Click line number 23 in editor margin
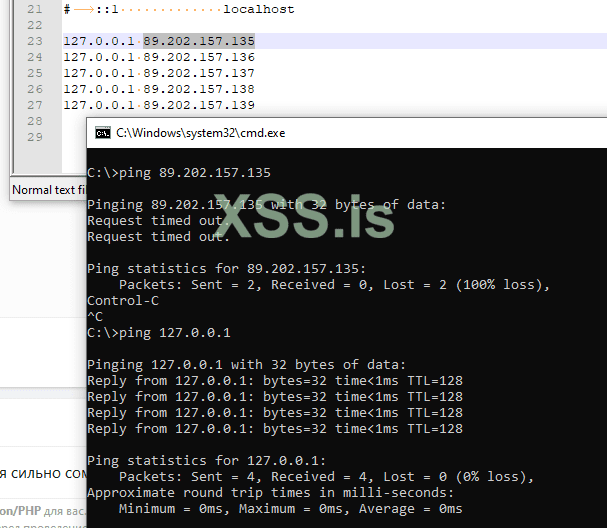 (35, 41)
